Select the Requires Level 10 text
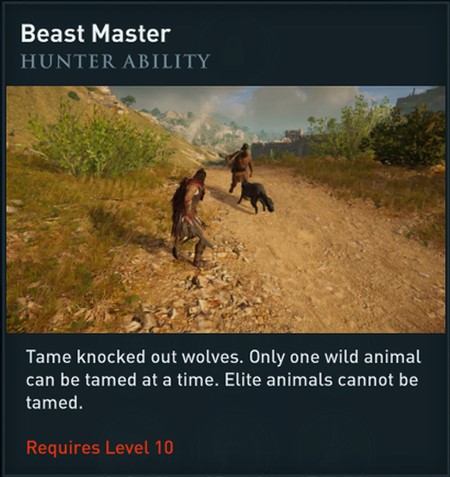 (100, 447)
